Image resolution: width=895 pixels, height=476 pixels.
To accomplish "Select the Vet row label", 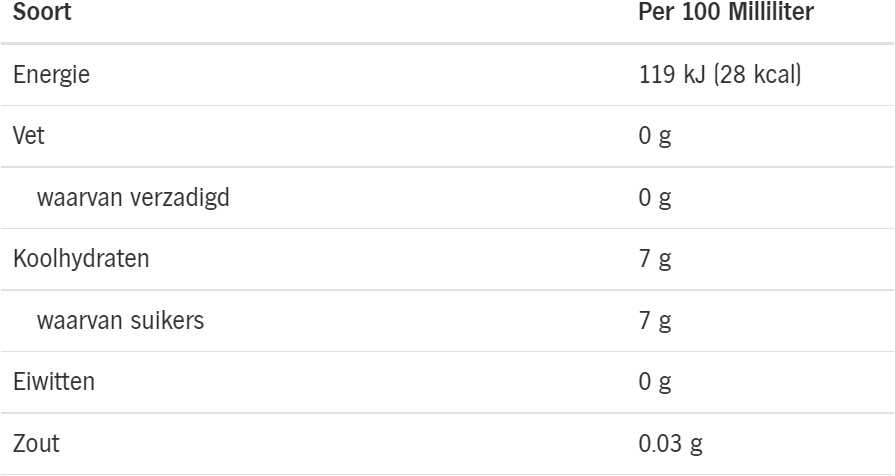I will coord(29,136).
